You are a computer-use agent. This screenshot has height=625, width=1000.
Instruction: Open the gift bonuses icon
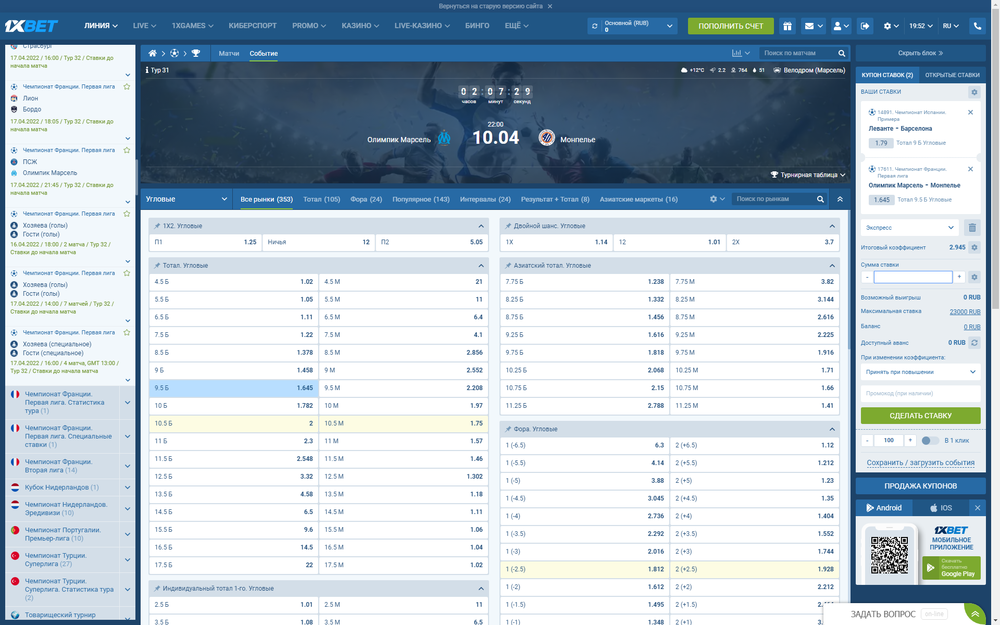788,26
